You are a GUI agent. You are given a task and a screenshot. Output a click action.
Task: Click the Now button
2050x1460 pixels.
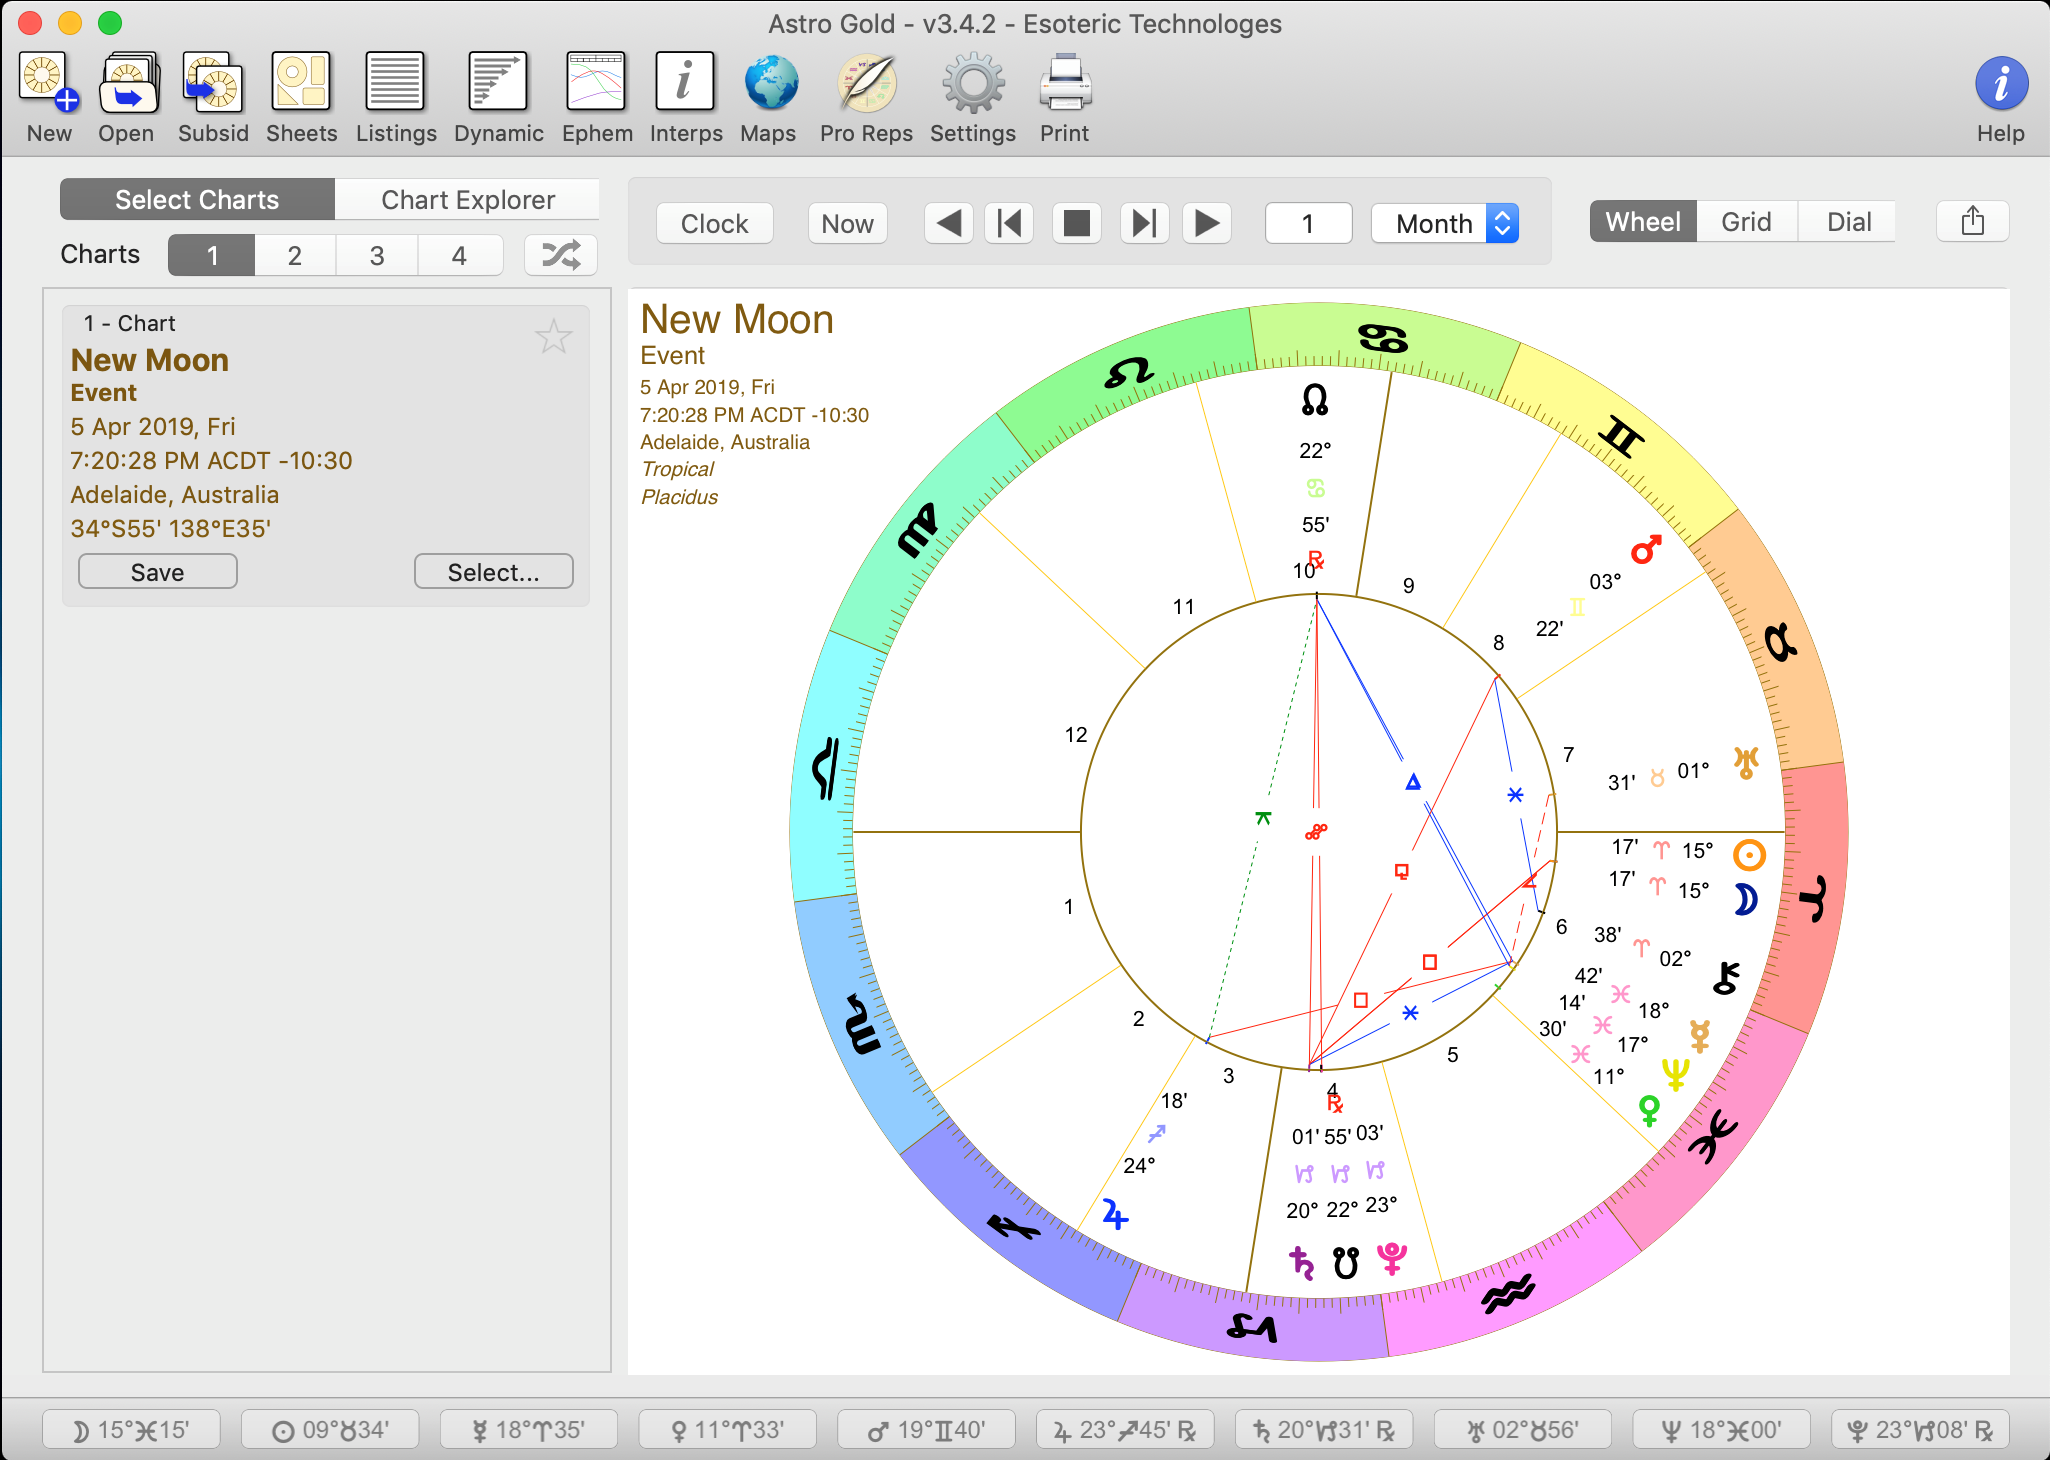[848, 223]
